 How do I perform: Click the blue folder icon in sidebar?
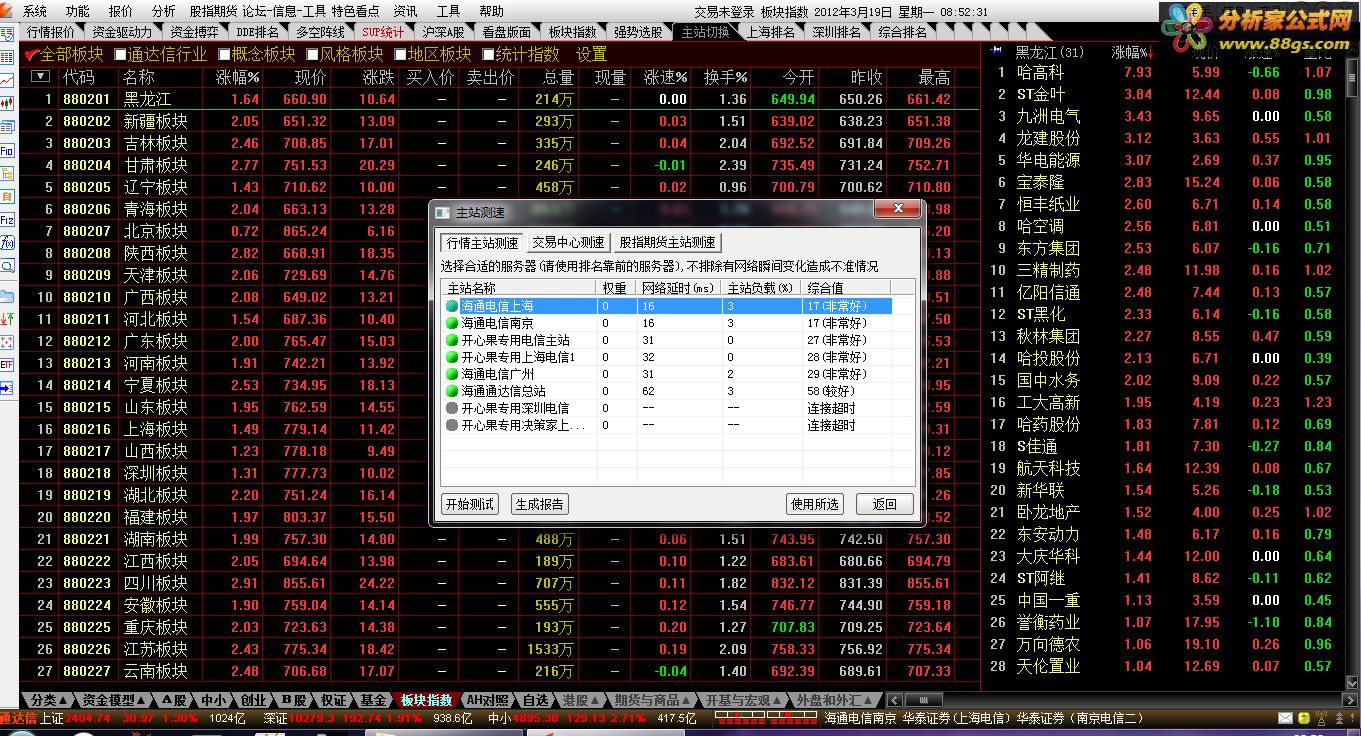coord(7,295)
